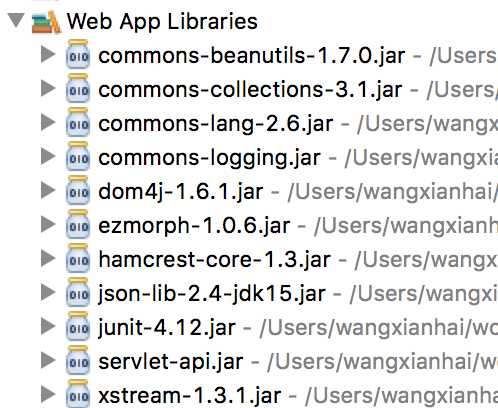Select servlet-api.jar in the library list
498x408 pixels.
170,362
